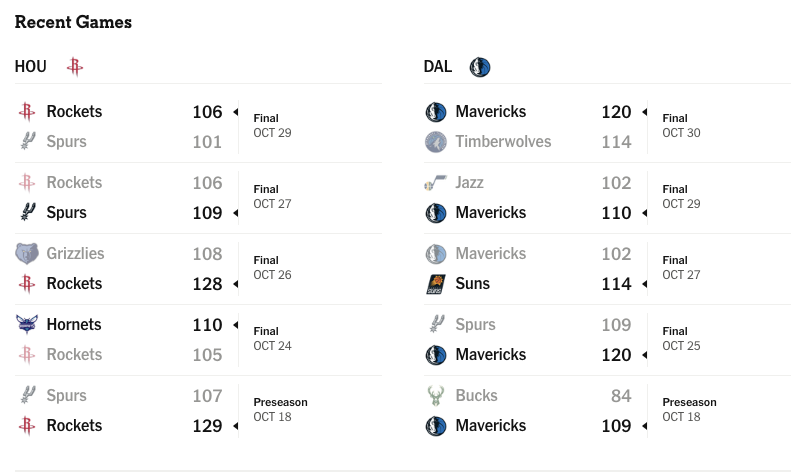
Task: Open the Timberwolves team link
Action: [x=503, y=142]
